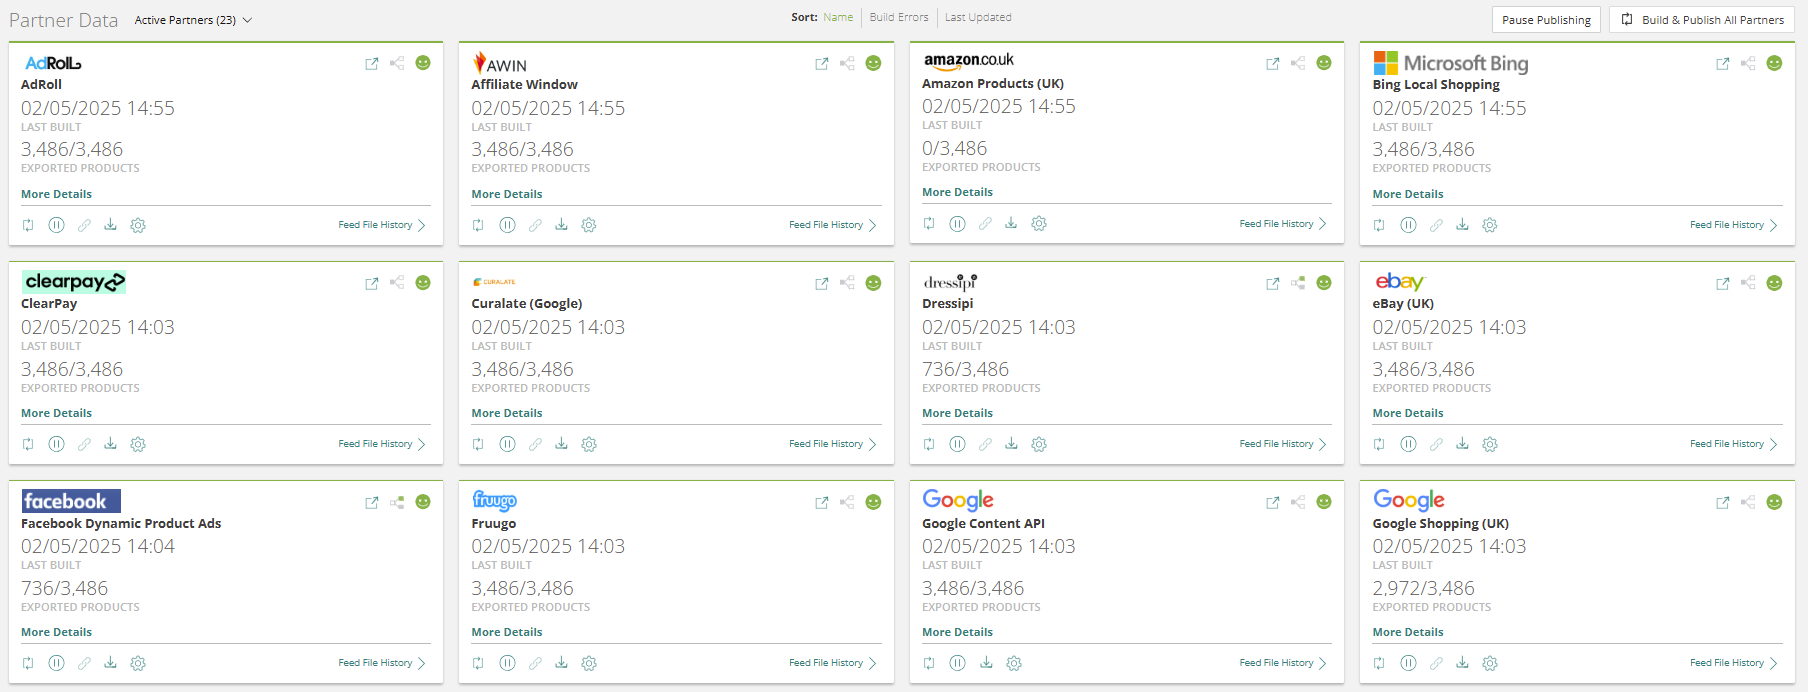Download the Bing Local Shopping feed
The image size is (1808, 692).
pos(1463,225)
